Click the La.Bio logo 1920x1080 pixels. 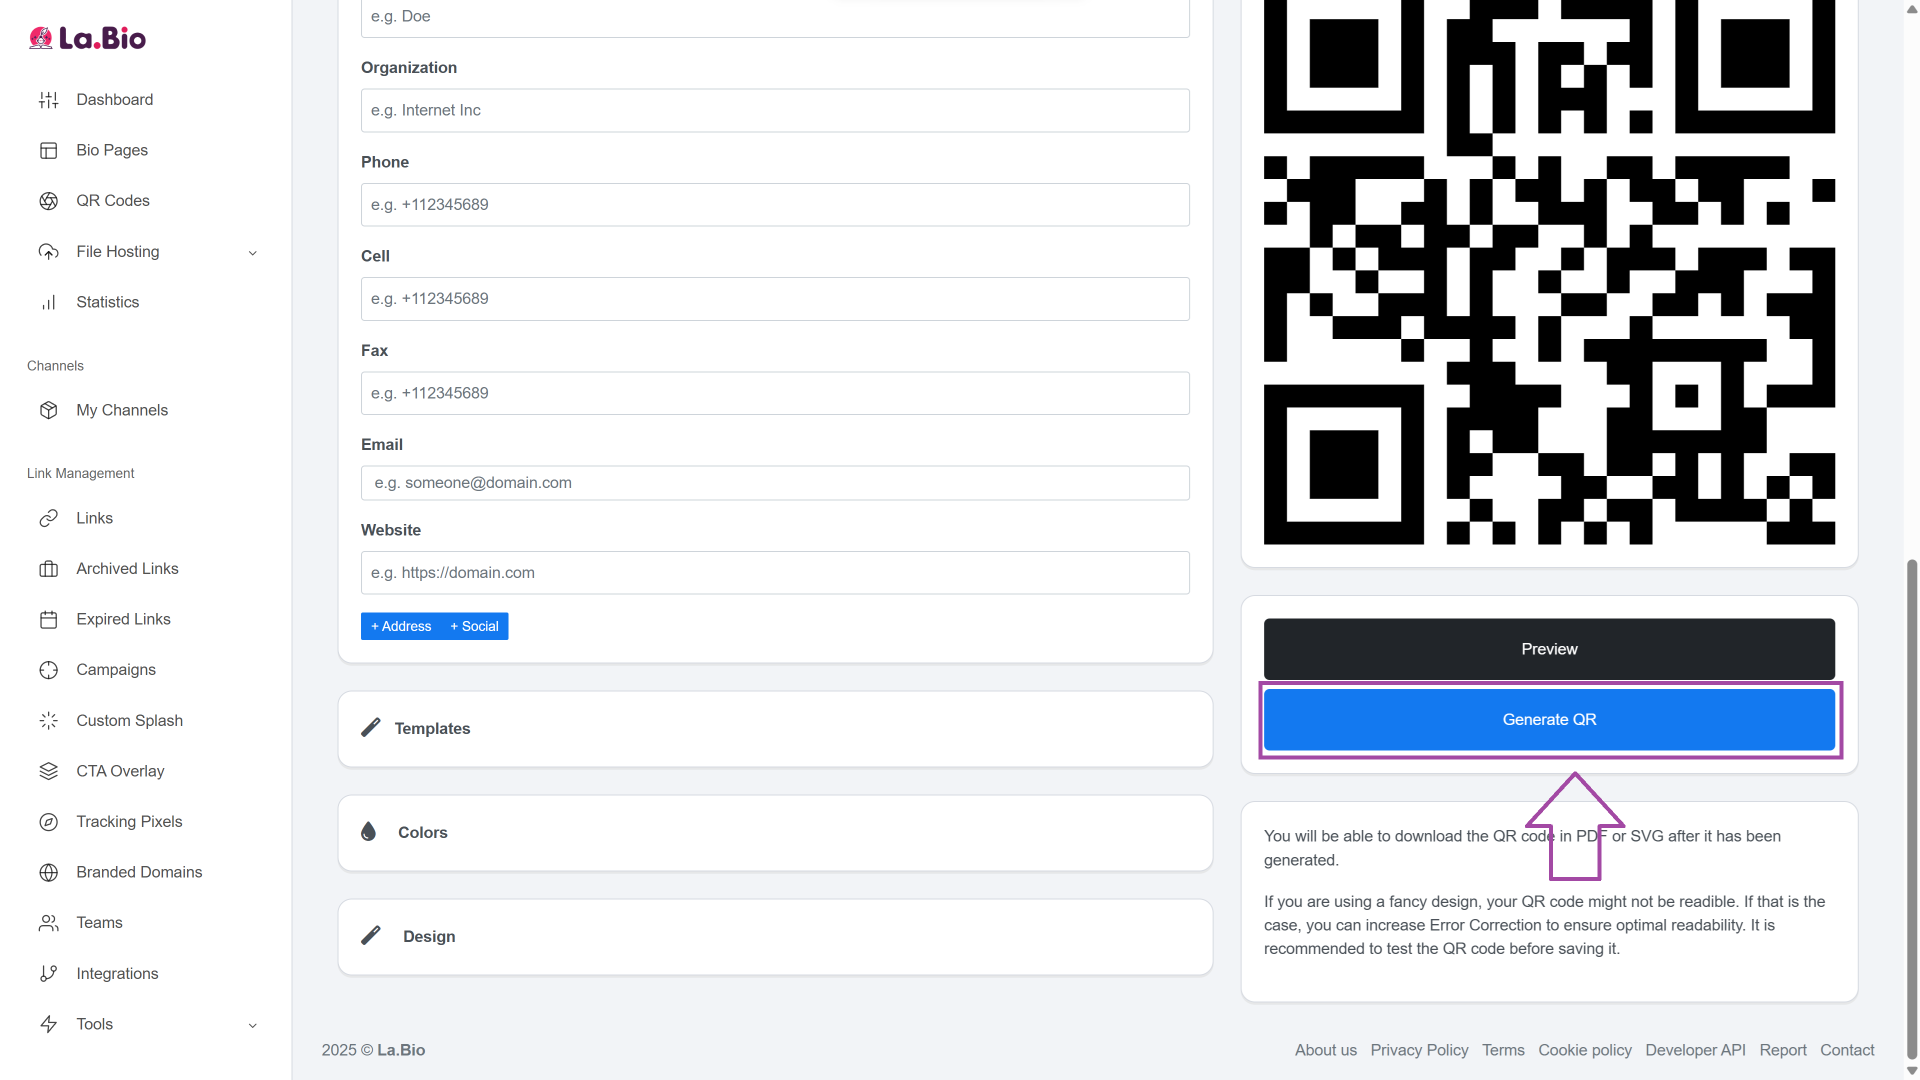coord(87,38)
